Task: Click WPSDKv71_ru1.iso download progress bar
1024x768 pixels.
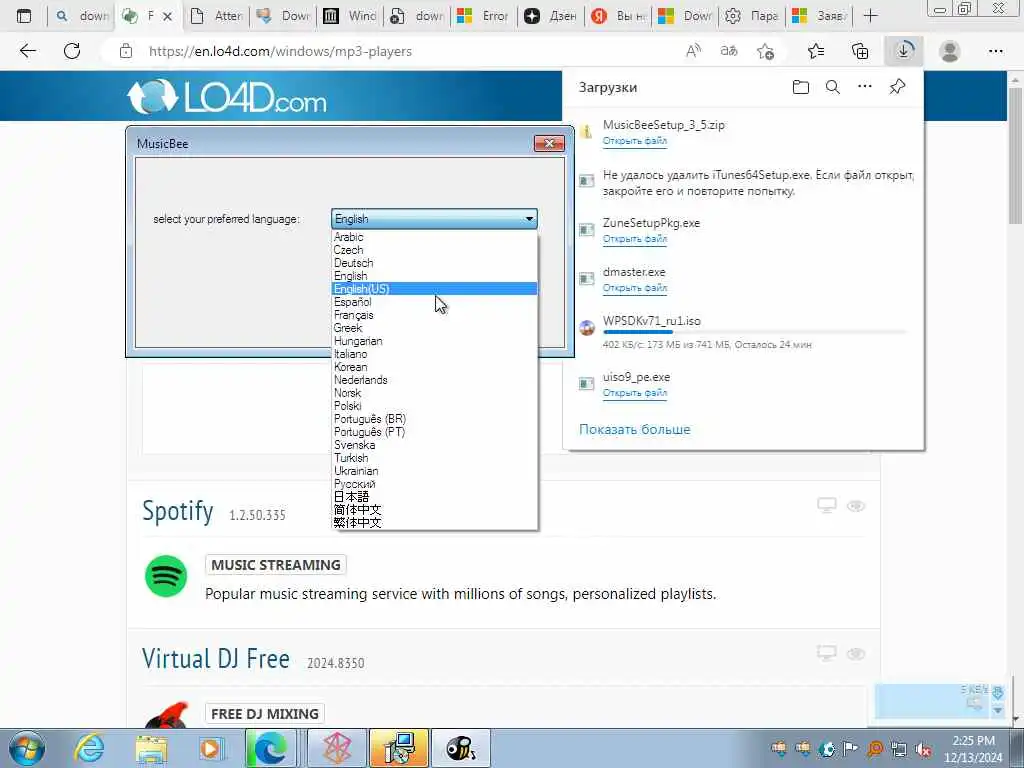Action: pos(754,332)
